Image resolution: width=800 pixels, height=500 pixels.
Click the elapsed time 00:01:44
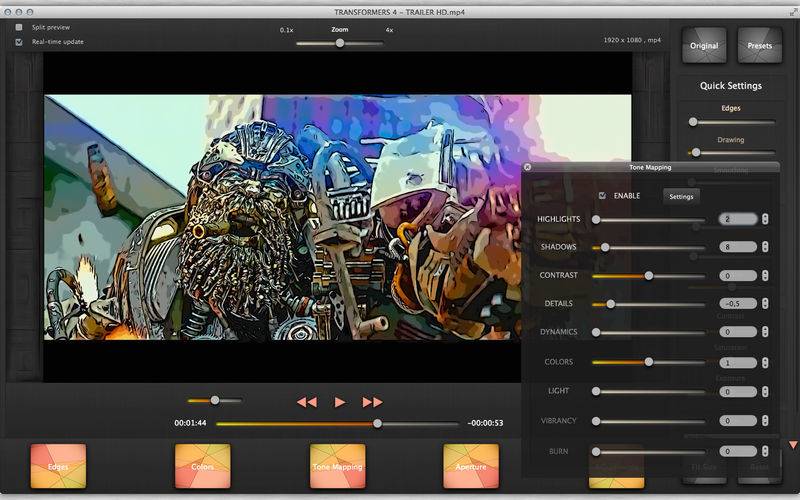click(x=190, y=423)
